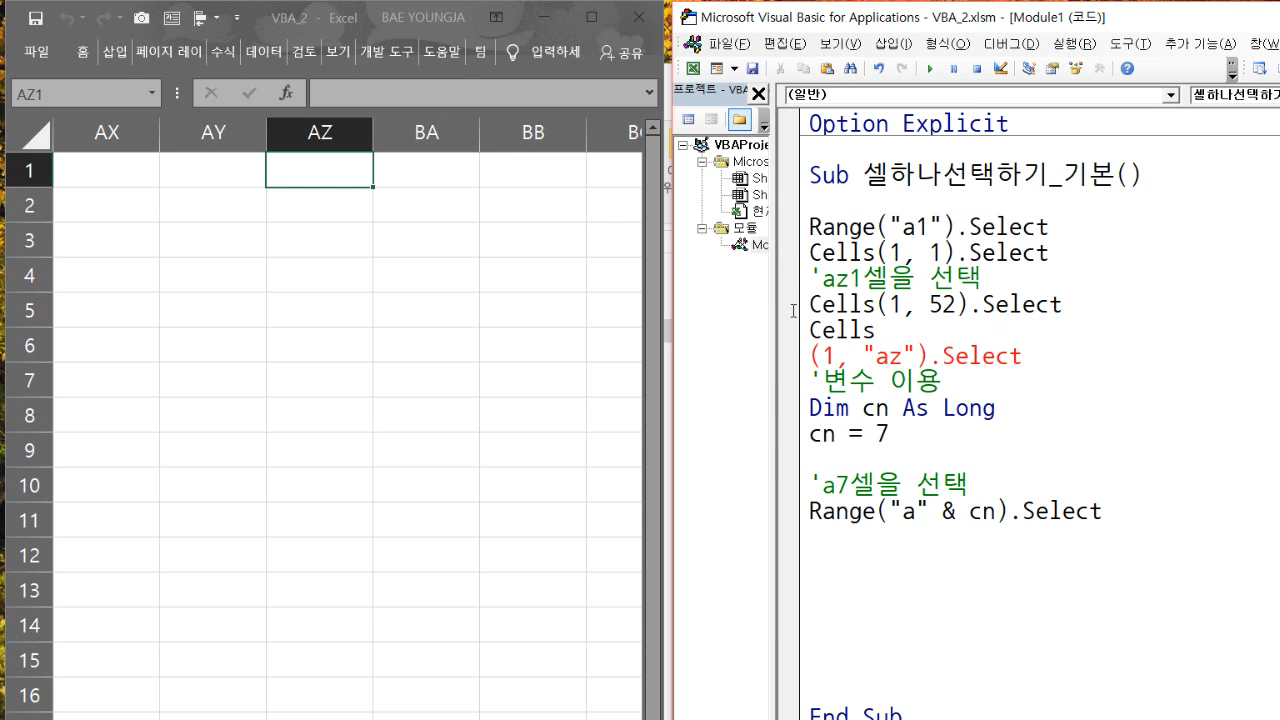
Task: Save VBA_2.xlsm via VBA toolbar disk icon
Action: click(x=752, y=69)
